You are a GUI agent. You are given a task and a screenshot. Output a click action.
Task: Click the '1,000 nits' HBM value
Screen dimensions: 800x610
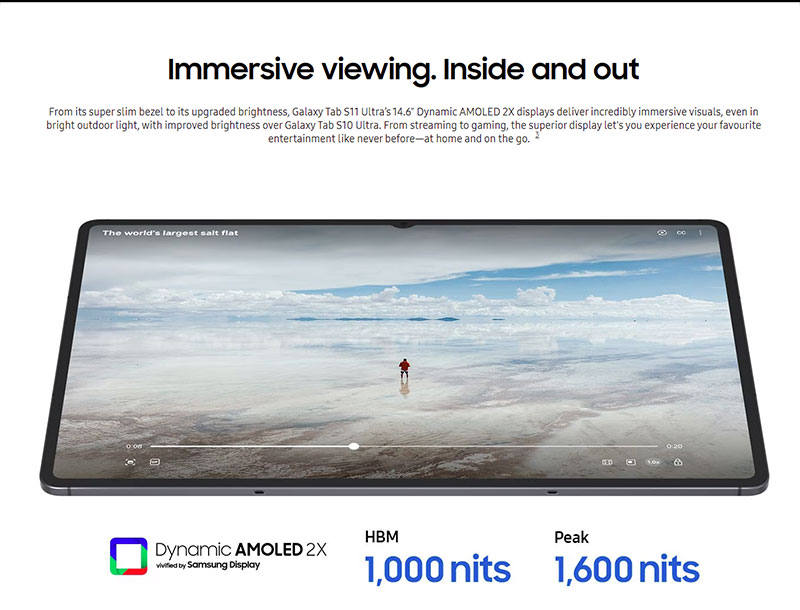click(x=437, y=570)
